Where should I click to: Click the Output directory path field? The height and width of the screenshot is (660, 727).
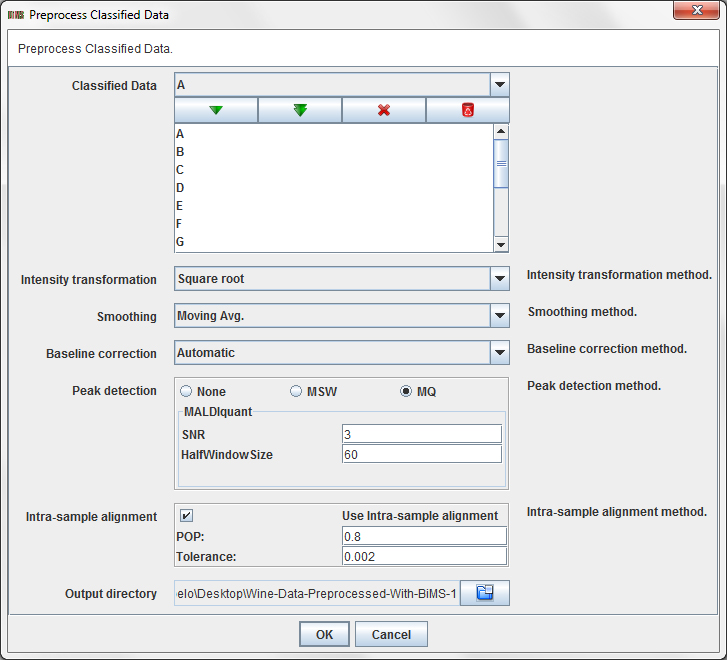[317, 593]
